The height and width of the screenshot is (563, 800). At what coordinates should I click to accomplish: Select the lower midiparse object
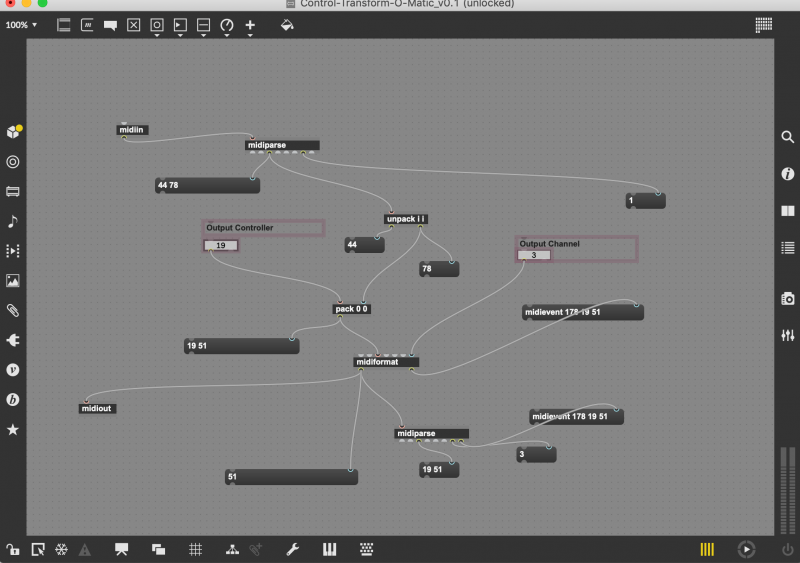coord(432,433)
